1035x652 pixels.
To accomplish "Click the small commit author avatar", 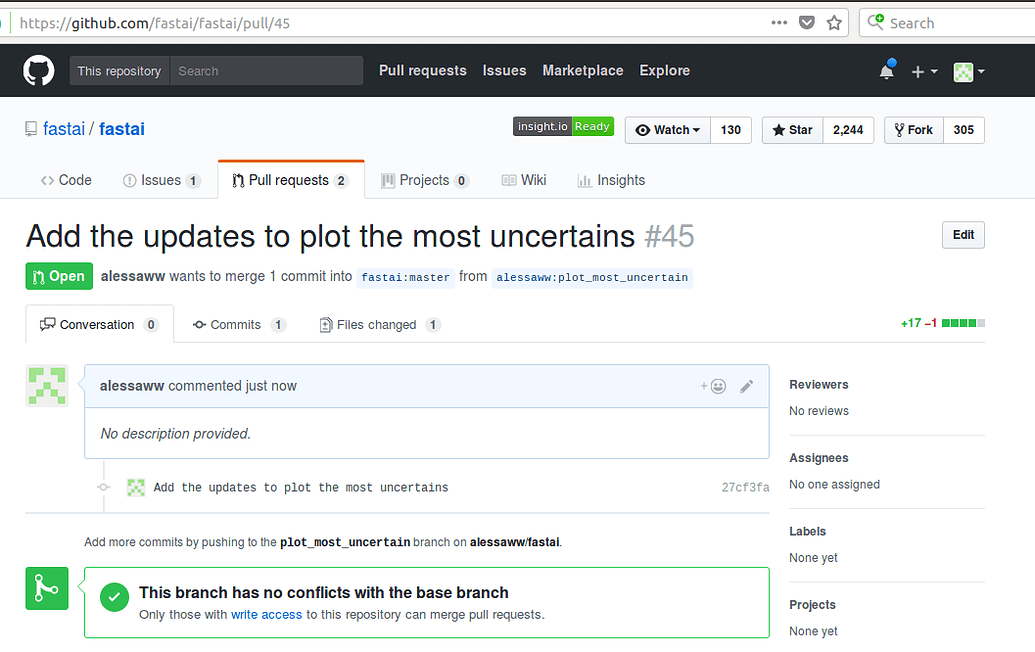I will (136, 488).
